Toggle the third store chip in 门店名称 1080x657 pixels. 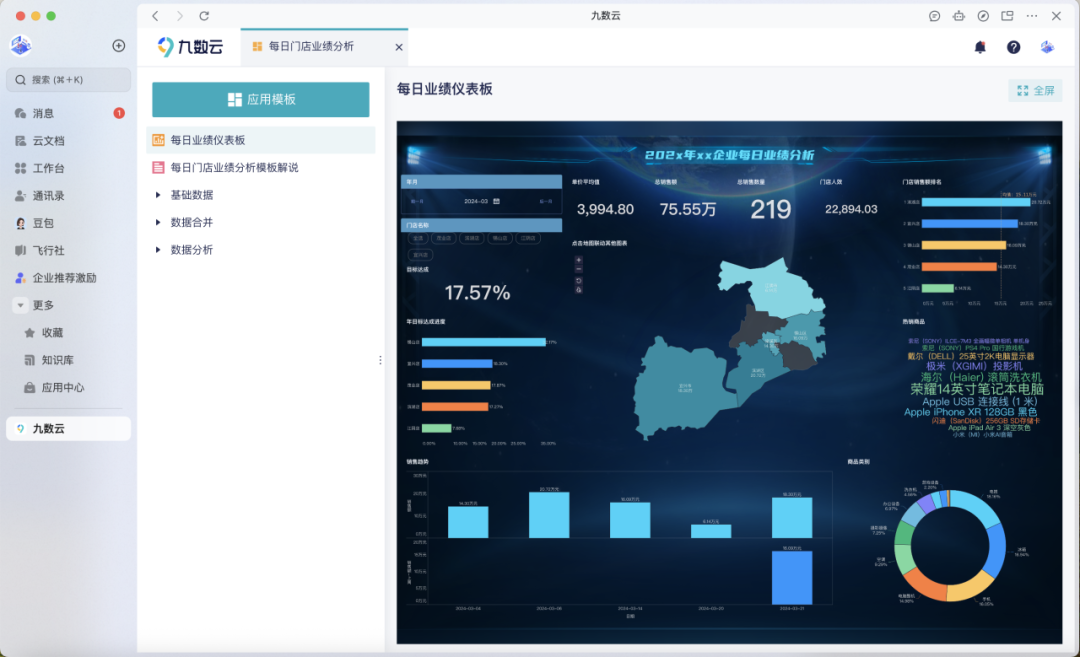[472, 238]
